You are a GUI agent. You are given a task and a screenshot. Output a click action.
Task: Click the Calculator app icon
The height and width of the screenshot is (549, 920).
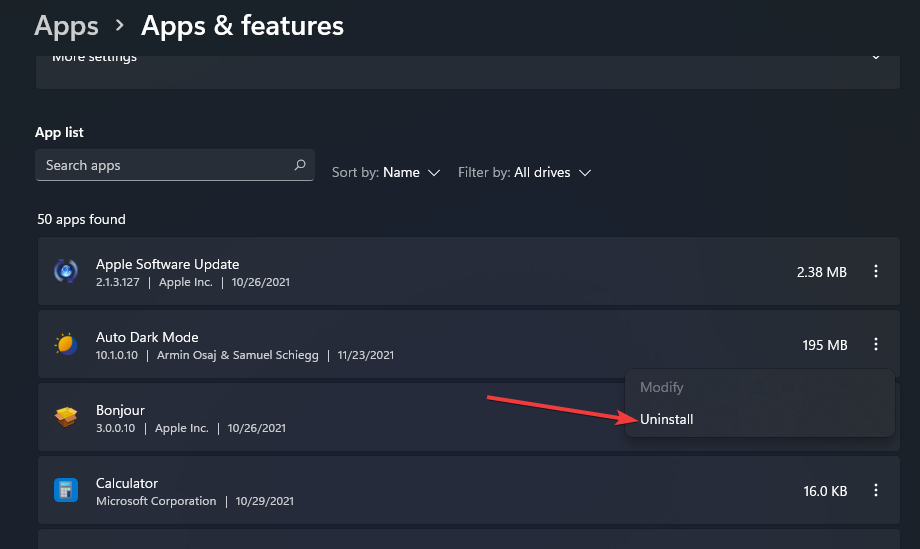(x=66, y=490)
